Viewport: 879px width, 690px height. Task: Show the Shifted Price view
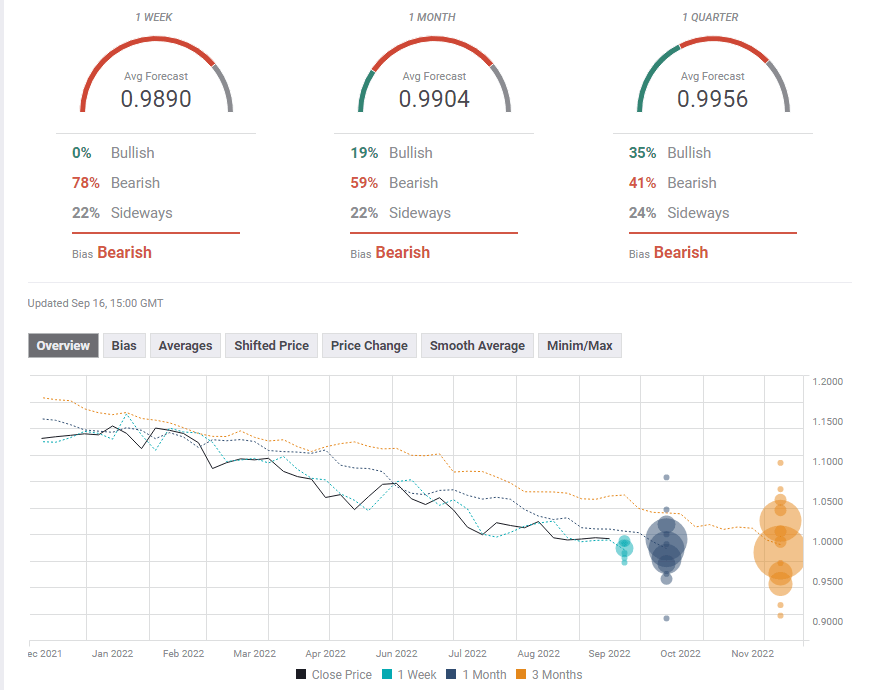click(271, 346)
